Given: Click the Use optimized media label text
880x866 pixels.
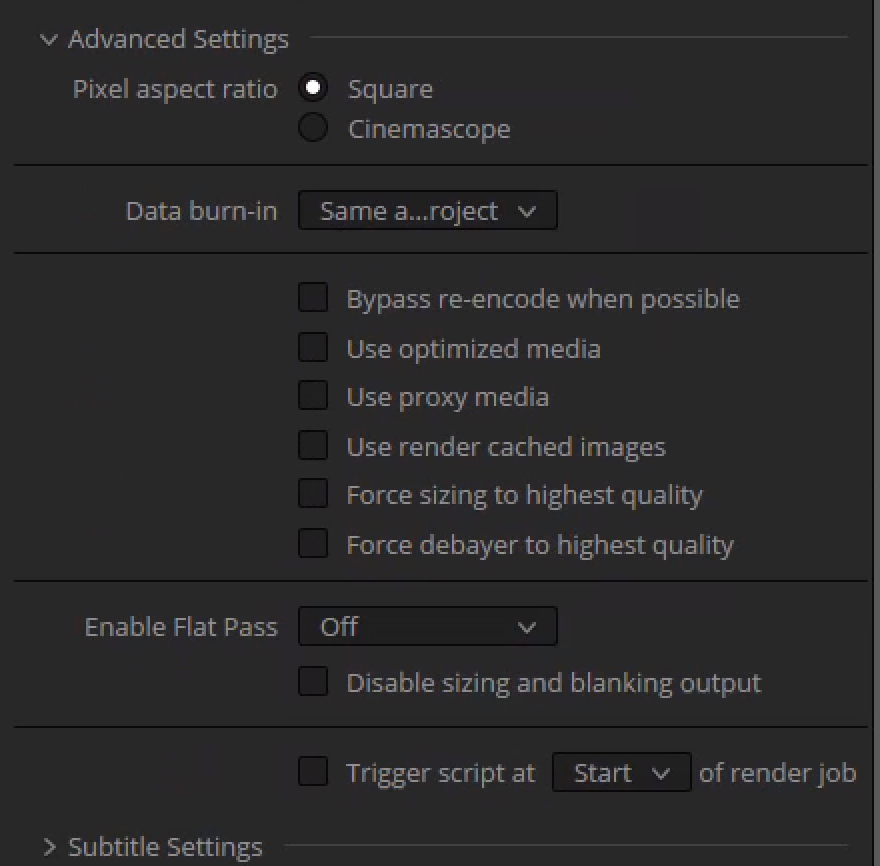Looking at the screenshot, I should pyautogui.click(x=473, y=349).
